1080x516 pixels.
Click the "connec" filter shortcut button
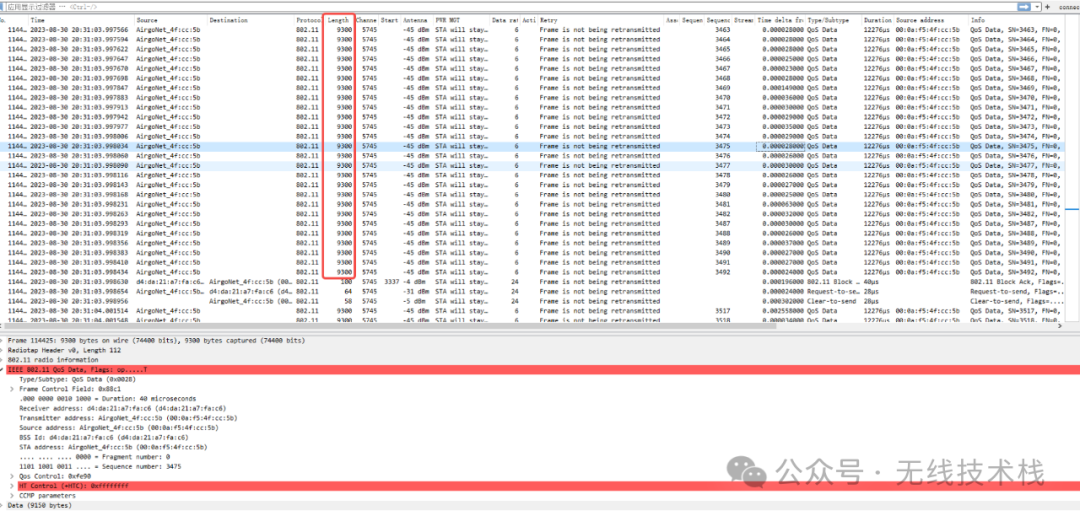(1068, 6)
